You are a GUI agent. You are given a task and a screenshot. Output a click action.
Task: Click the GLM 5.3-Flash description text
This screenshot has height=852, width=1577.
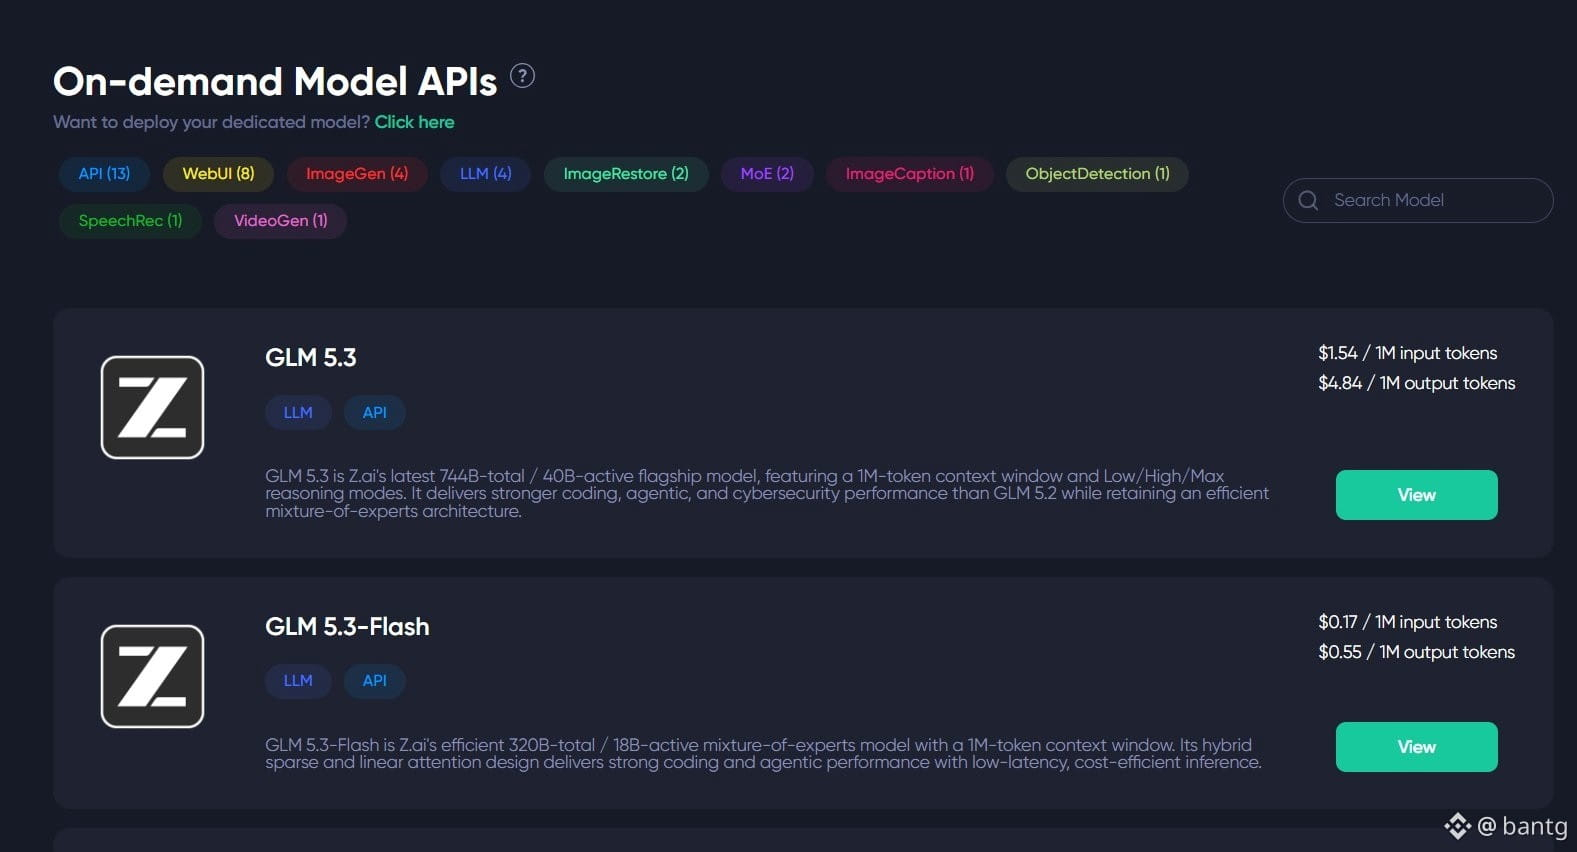point(763,753)
